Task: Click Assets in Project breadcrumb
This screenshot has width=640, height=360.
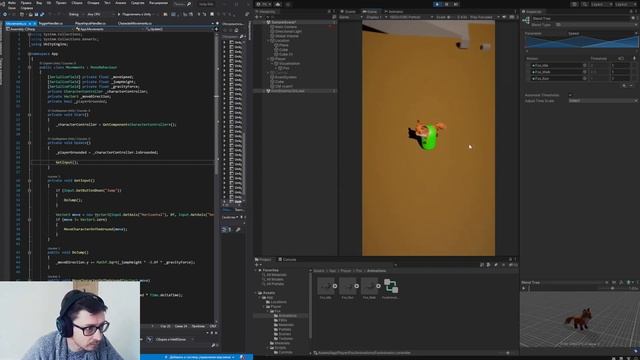Action: click(319, 271)
